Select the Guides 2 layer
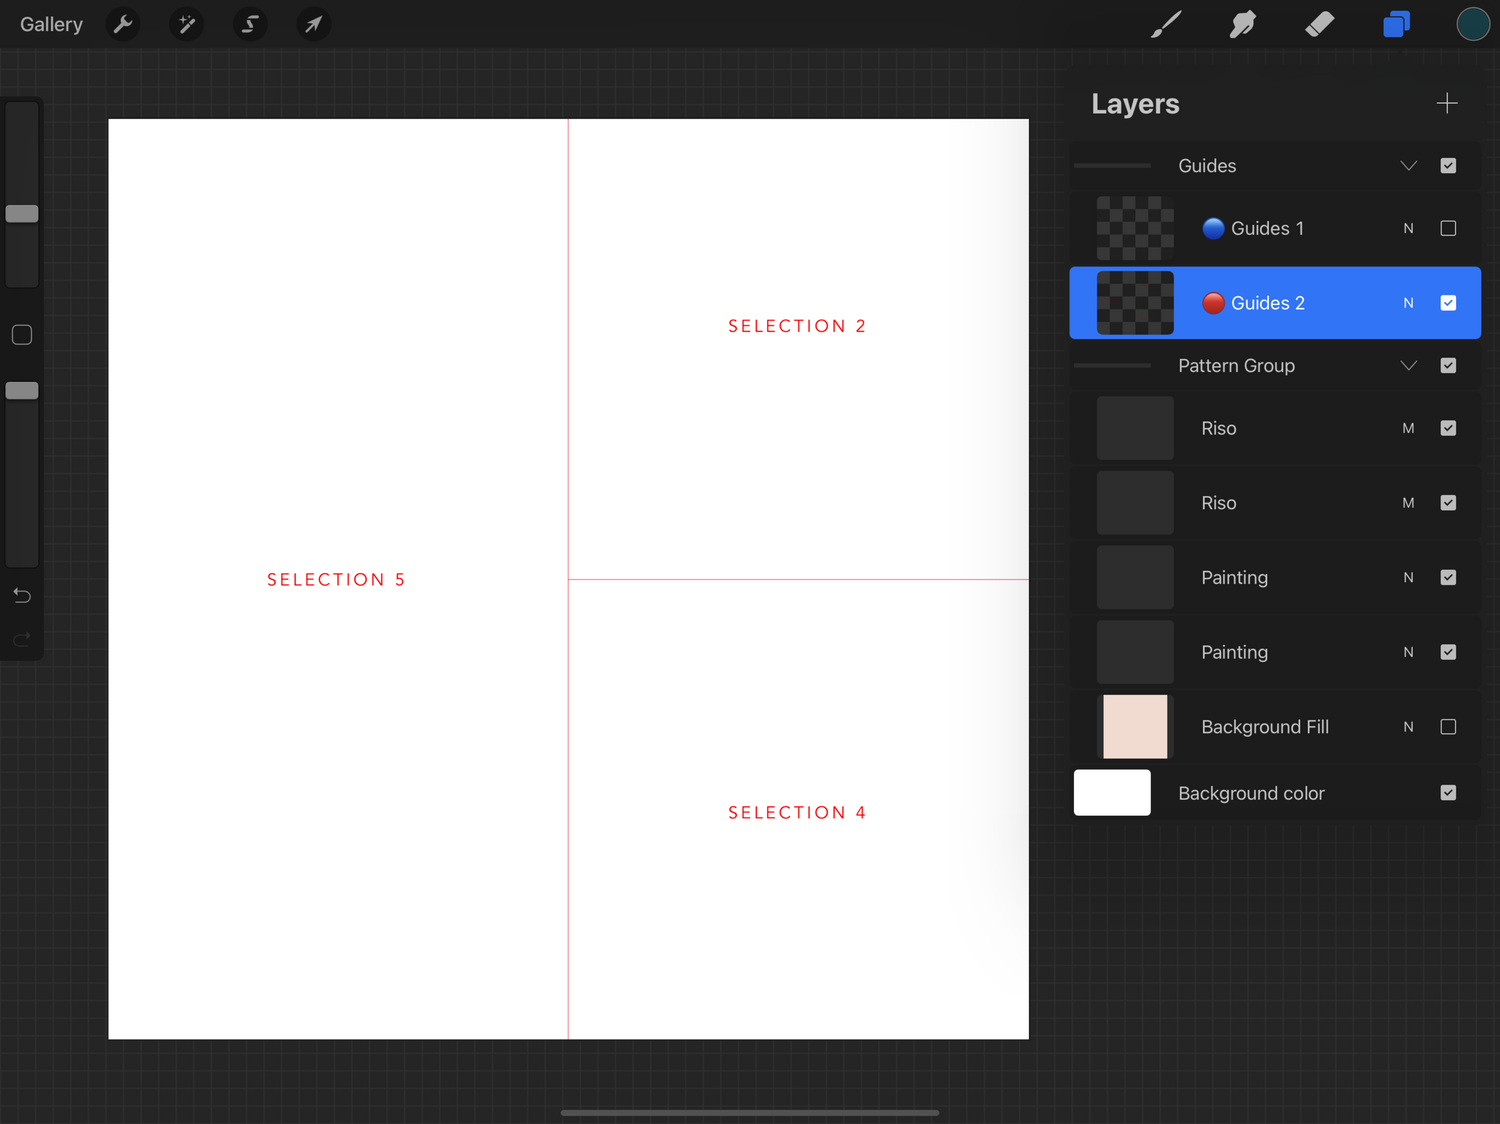This screenshot has width=1500, height=1124. click(1275, 302)
